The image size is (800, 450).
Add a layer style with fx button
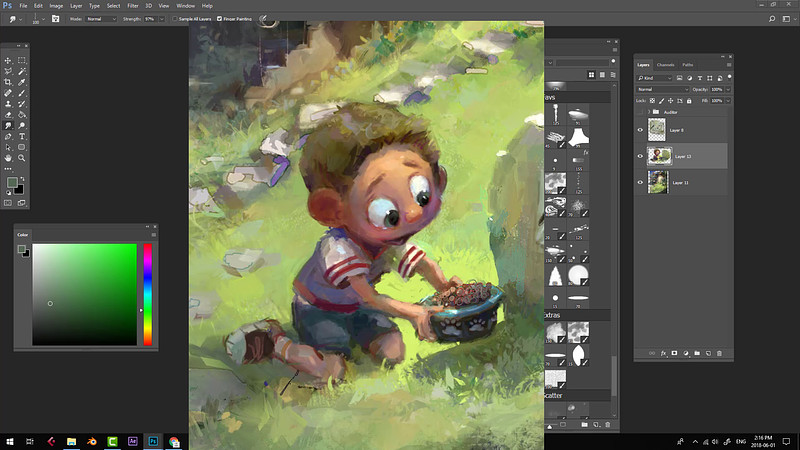point(663,353)
